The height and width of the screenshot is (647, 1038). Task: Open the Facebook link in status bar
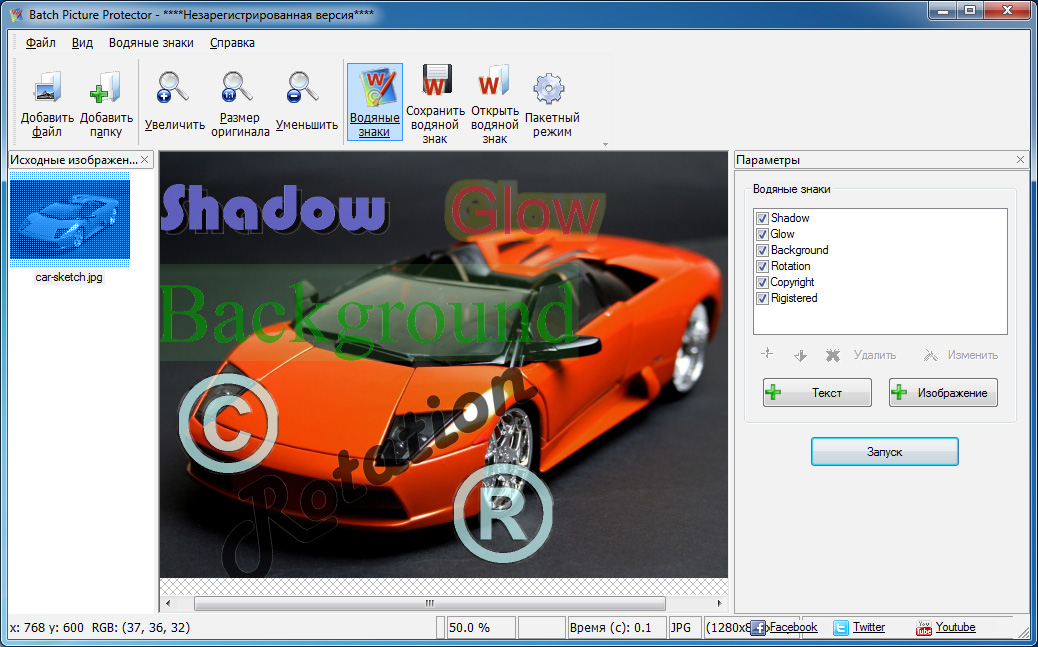pyautogui.click(x=792, y=627)
